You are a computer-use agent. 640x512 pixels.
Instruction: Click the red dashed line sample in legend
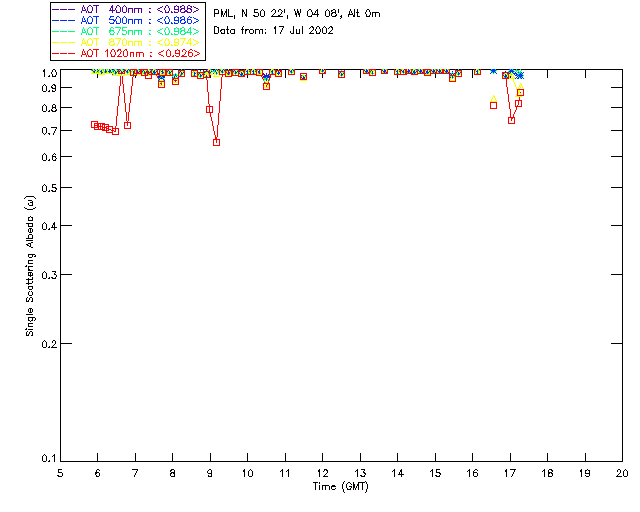(x=64, y=53)
